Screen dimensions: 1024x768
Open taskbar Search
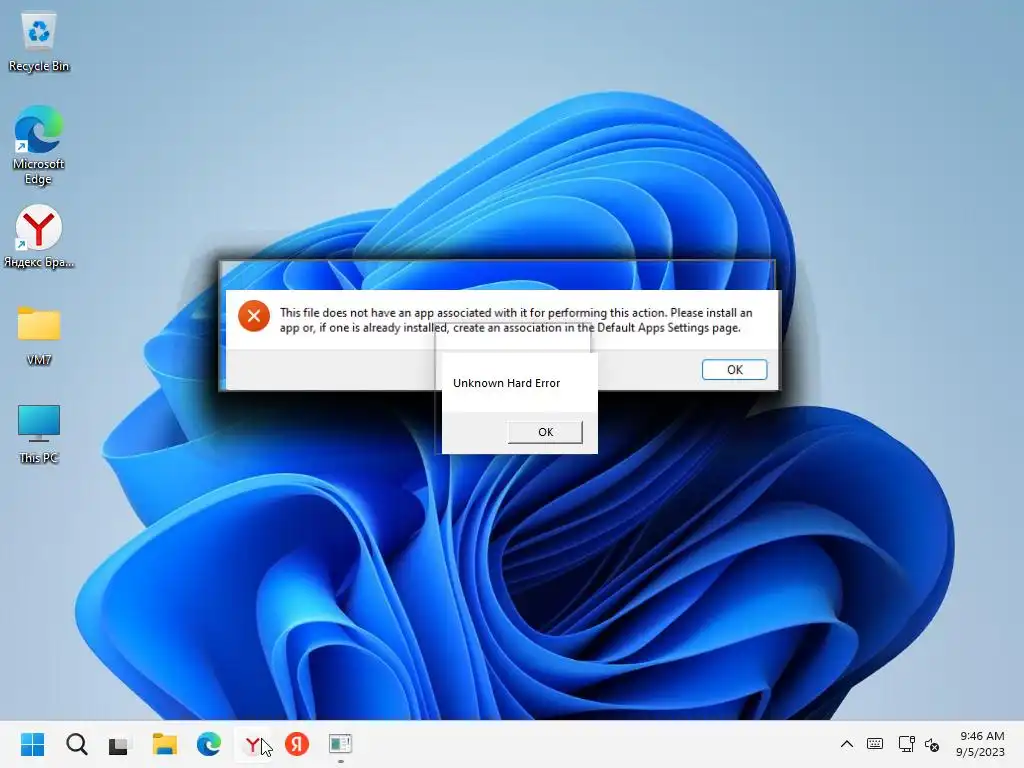point(76,744)
